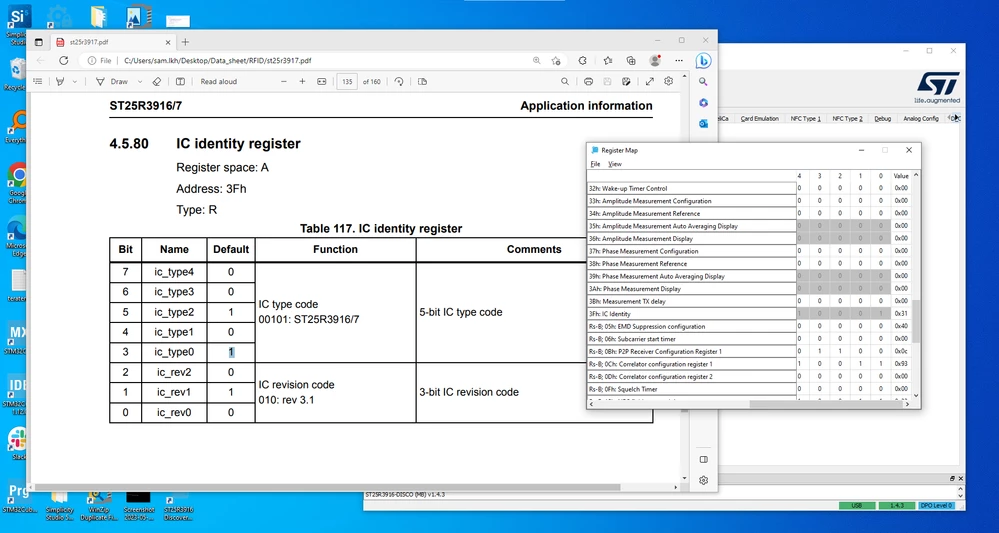This screenshot has height=533, width=999.
Task: Zoom in the PDF with plus icon
Action: (303, 82)
